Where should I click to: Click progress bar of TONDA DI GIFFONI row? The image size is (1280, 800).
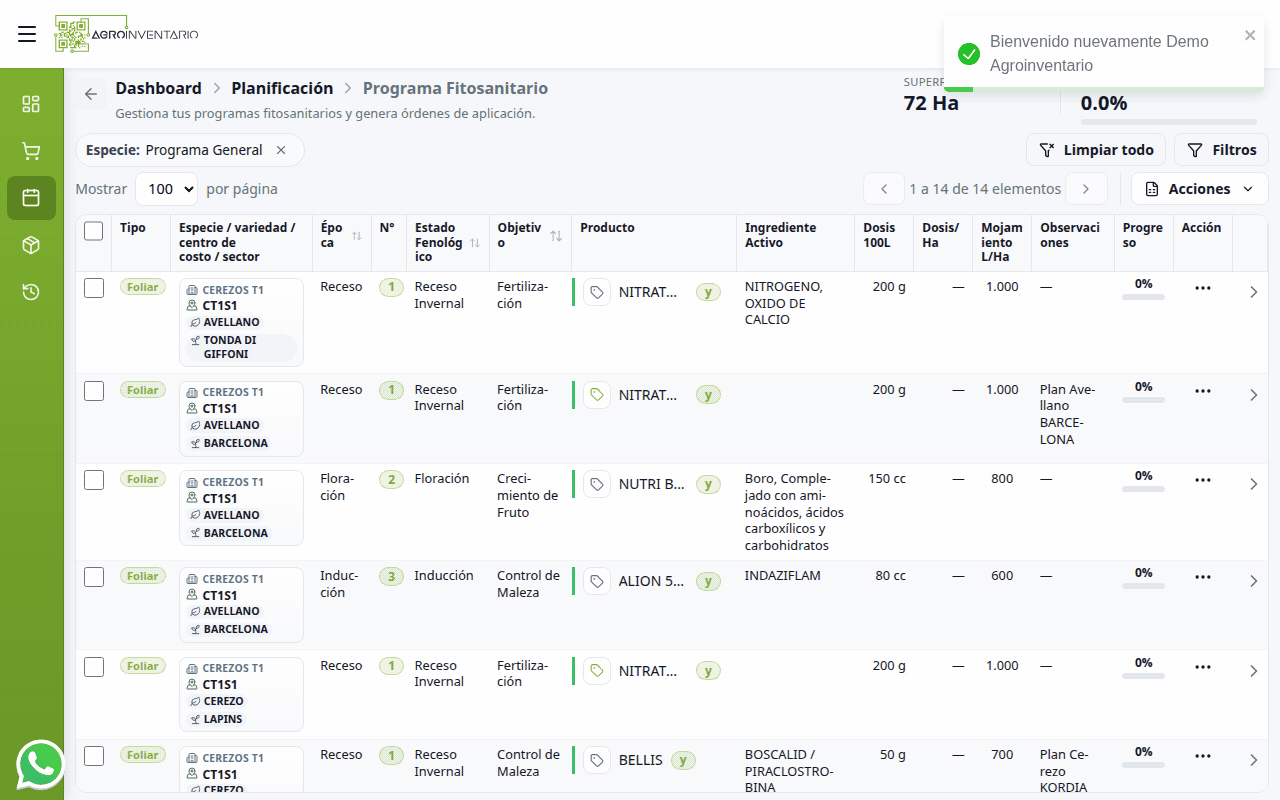[x=1143, y=297]
